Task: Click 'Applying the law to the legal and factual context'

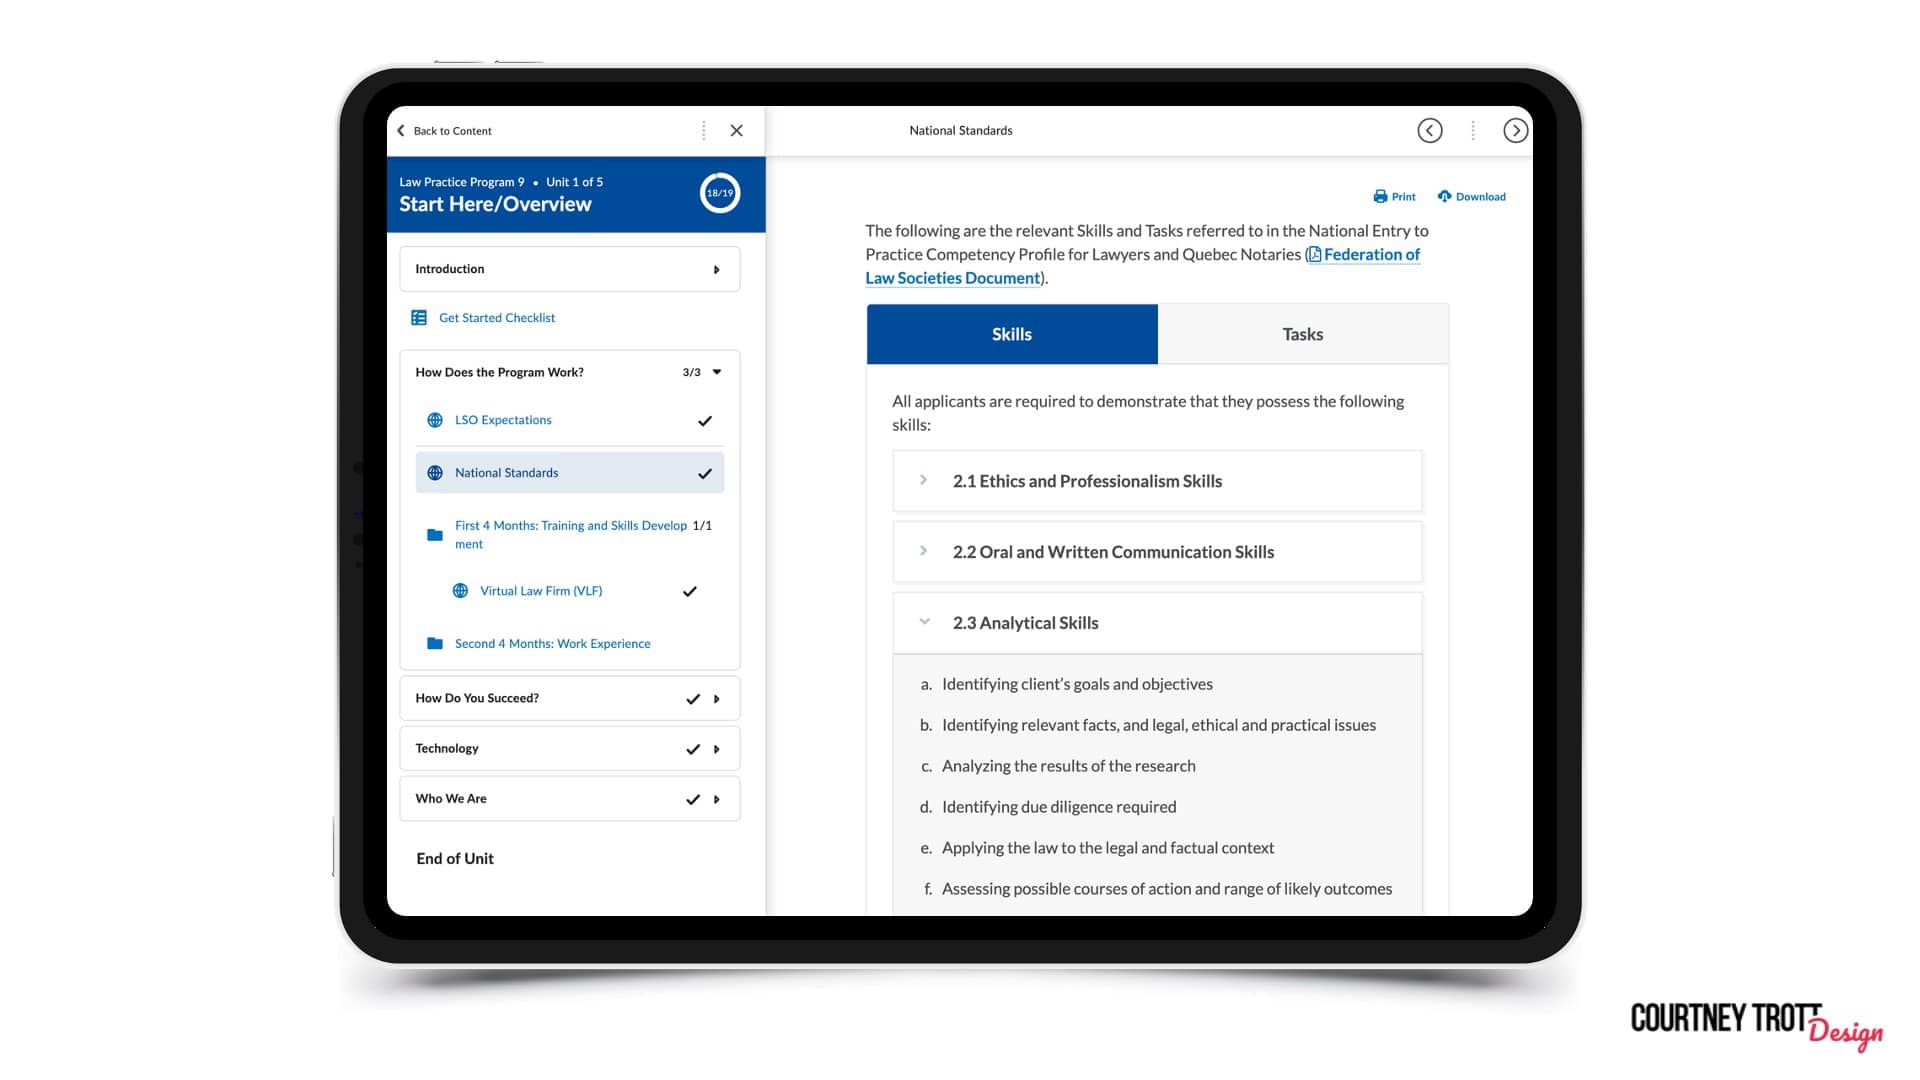Action: pos(1108,848)
